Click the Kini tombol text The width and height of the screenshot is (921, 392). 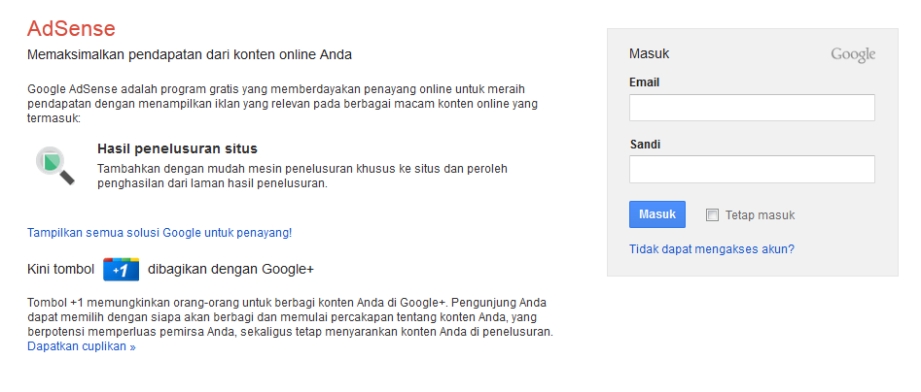pos(60,269)
